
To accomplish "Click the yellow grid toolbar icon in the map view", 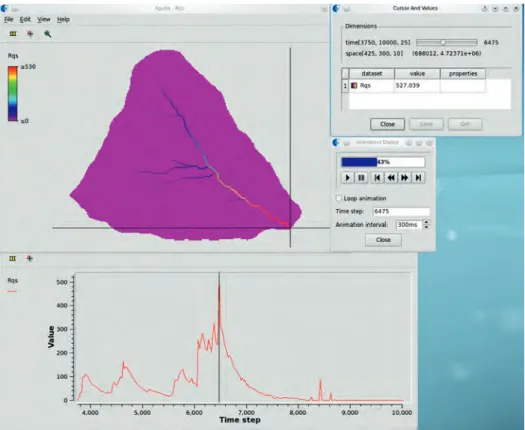I will tap(13, 34).
